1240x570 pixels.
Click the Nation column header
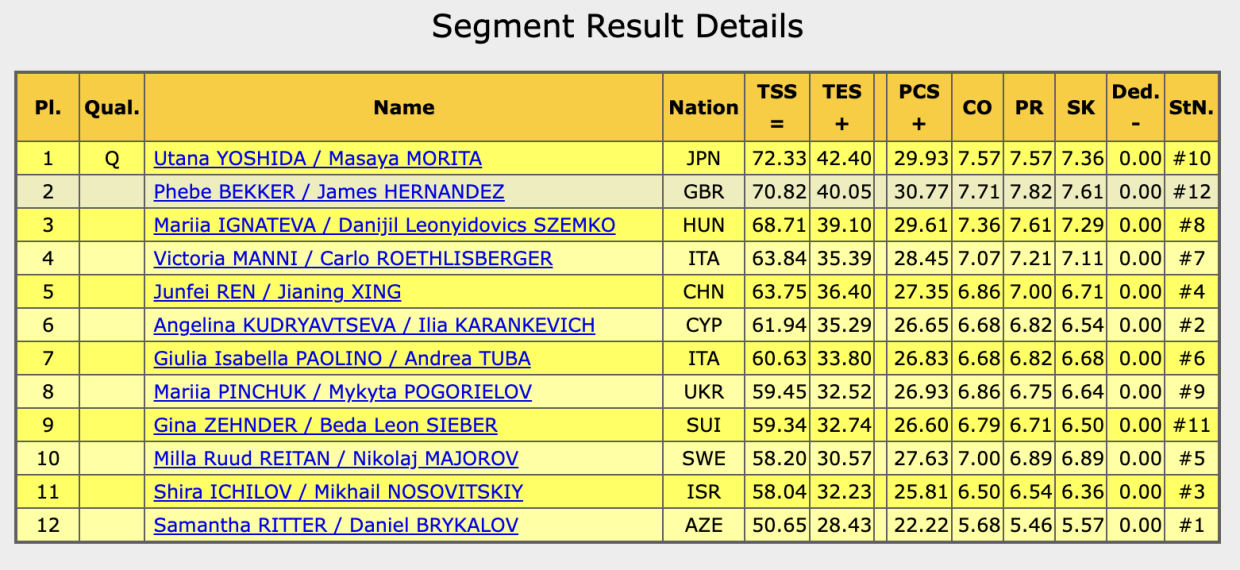coord(704,107)
